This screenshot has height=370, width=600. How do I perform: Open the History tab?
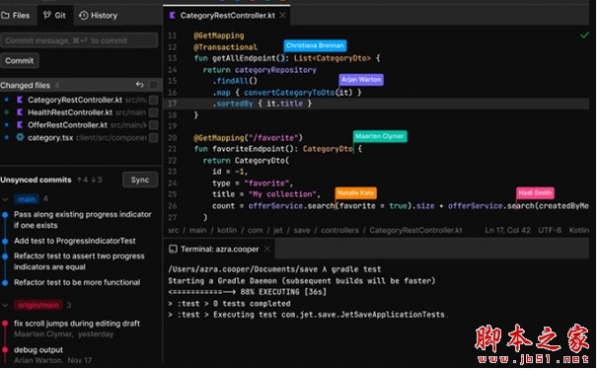[x=98, y=15]
